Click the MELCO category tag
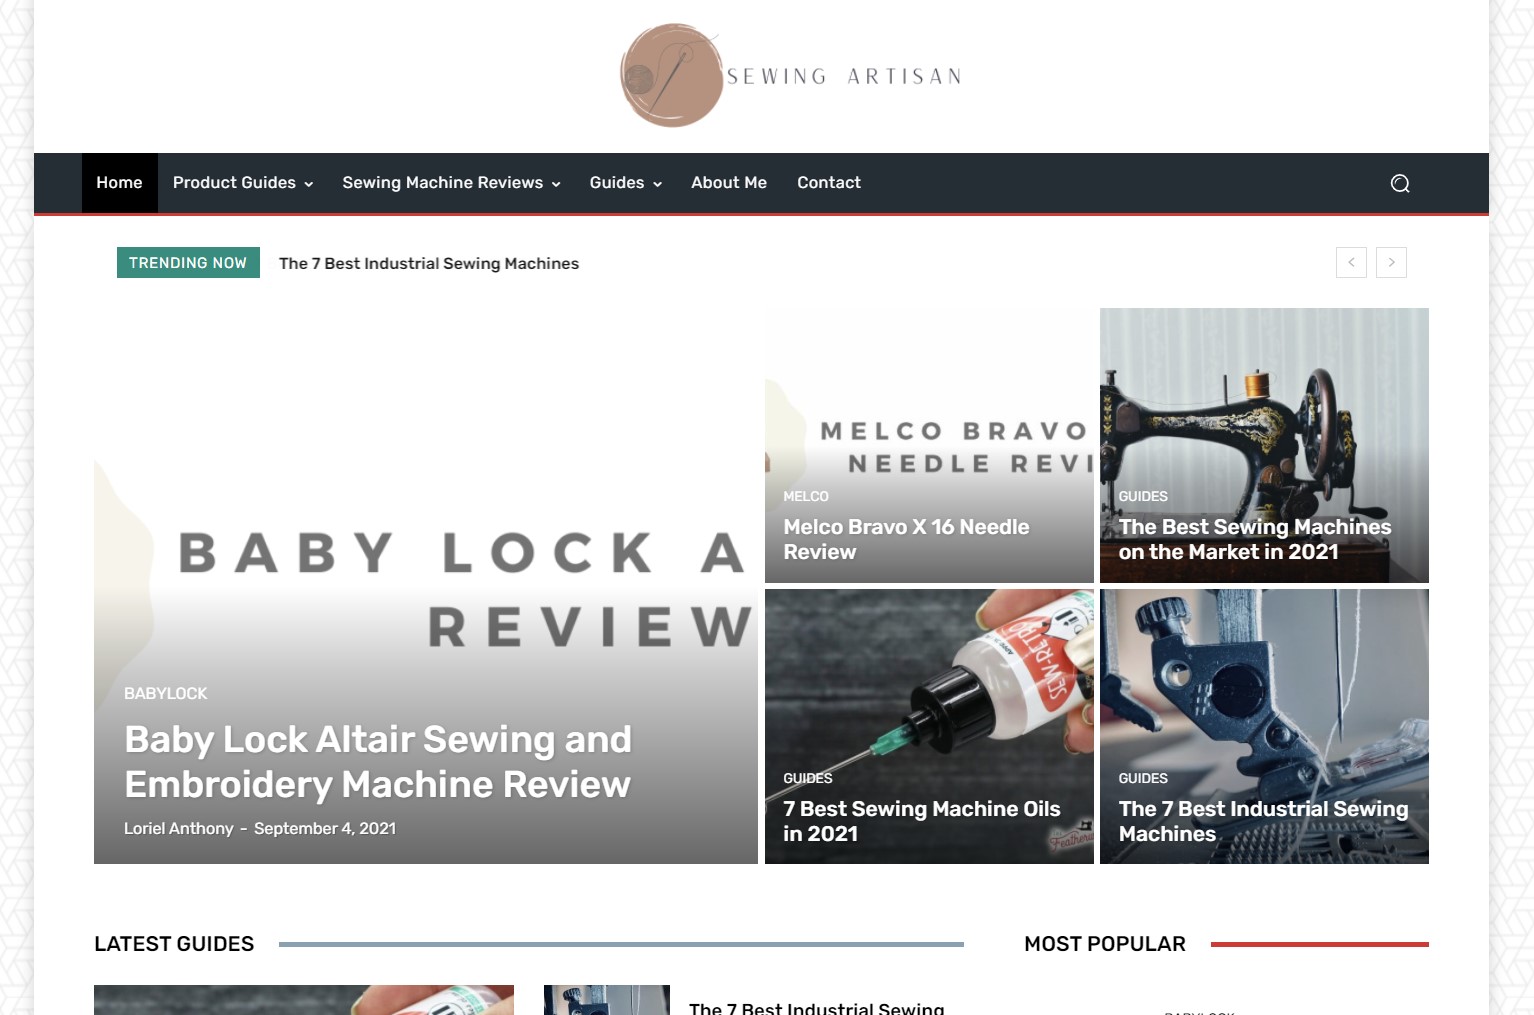The height and width of the screenshot is (1015, 1534). [806, 496]
